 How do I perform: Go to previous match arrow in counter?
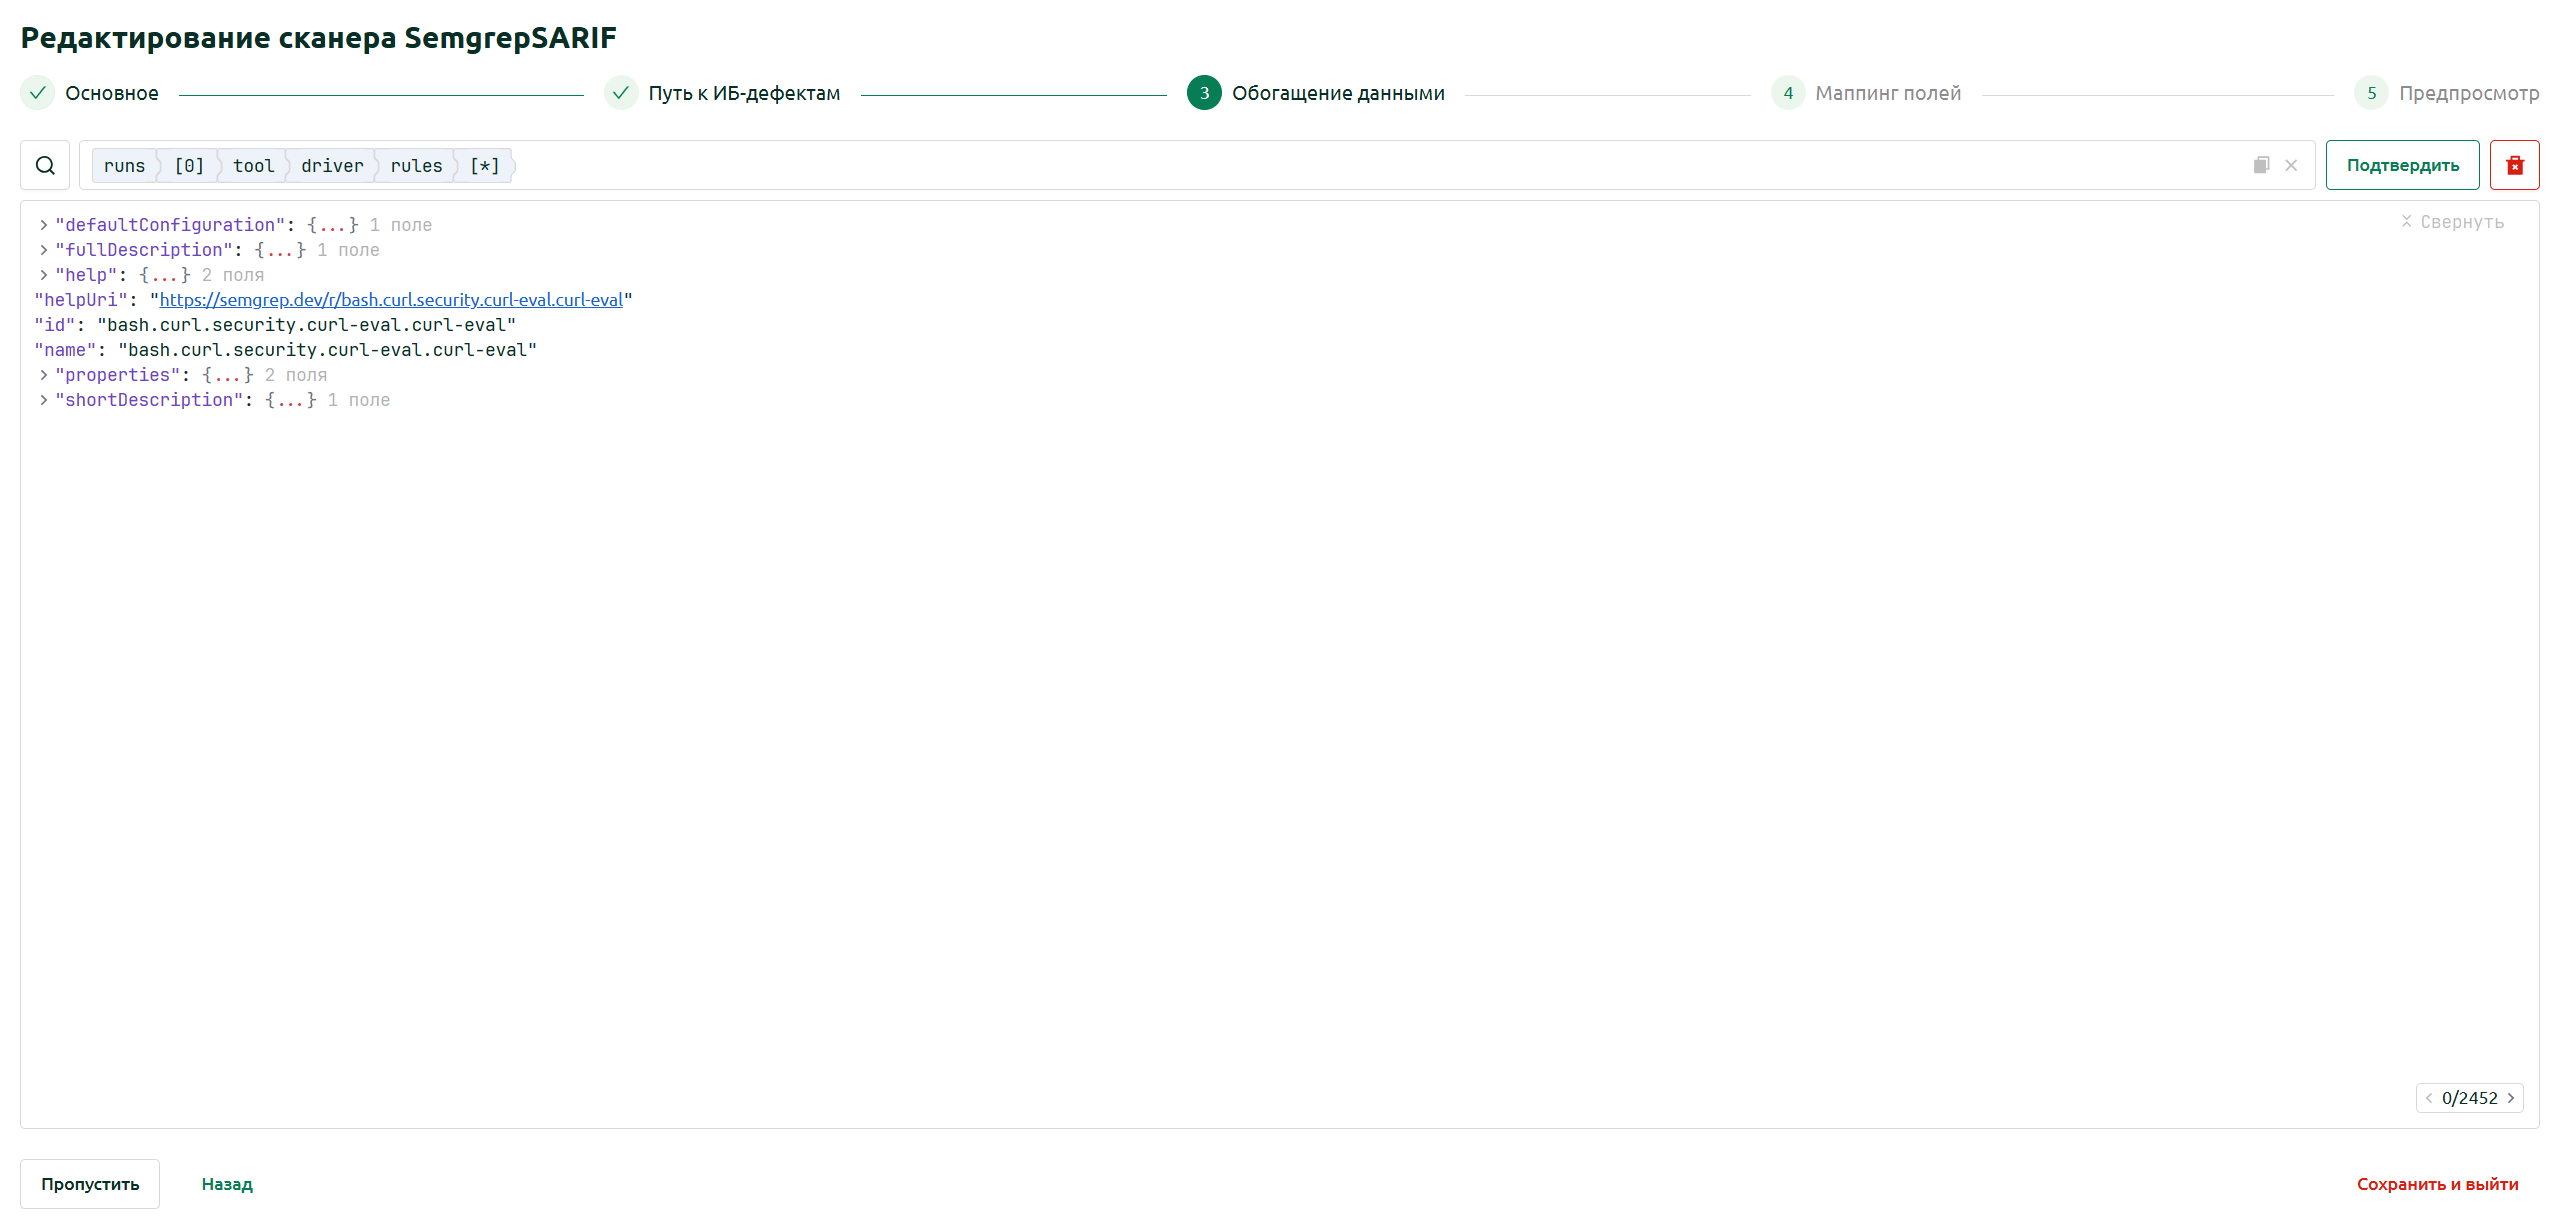pos(2428,1098)
